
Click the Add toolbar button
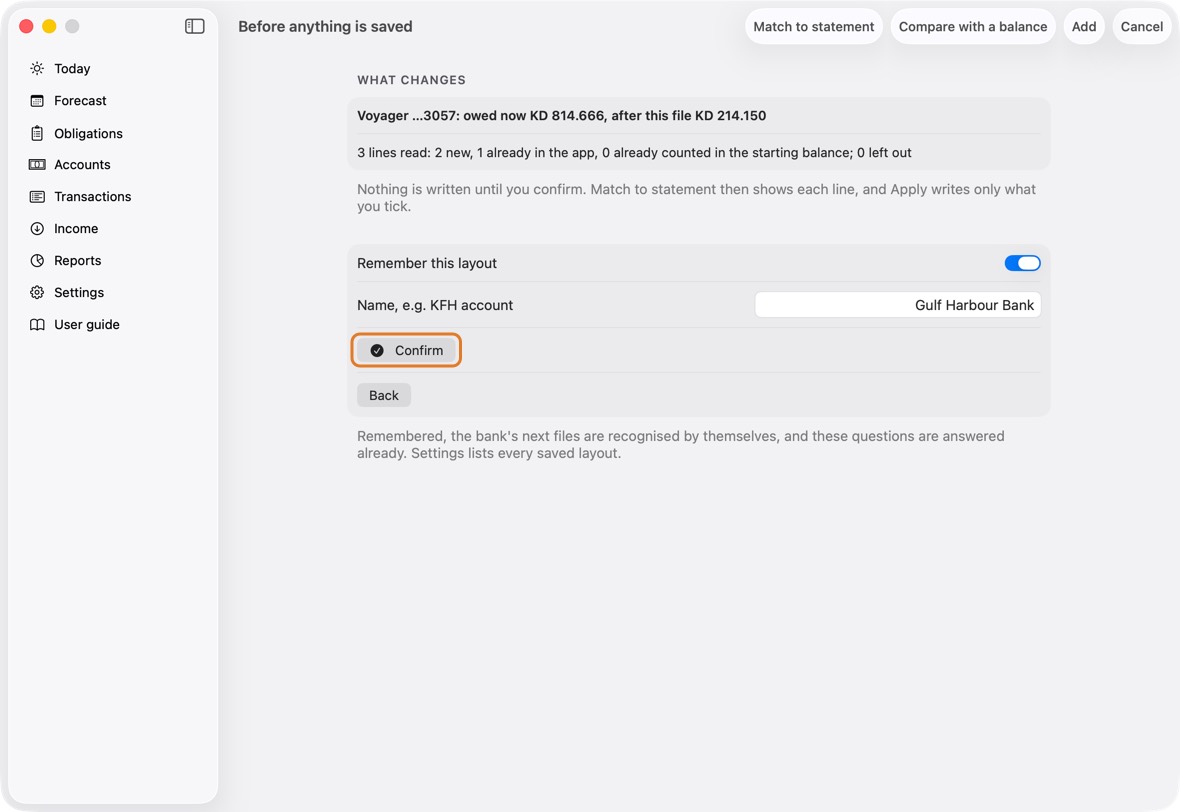click(x=1084, y=26)
